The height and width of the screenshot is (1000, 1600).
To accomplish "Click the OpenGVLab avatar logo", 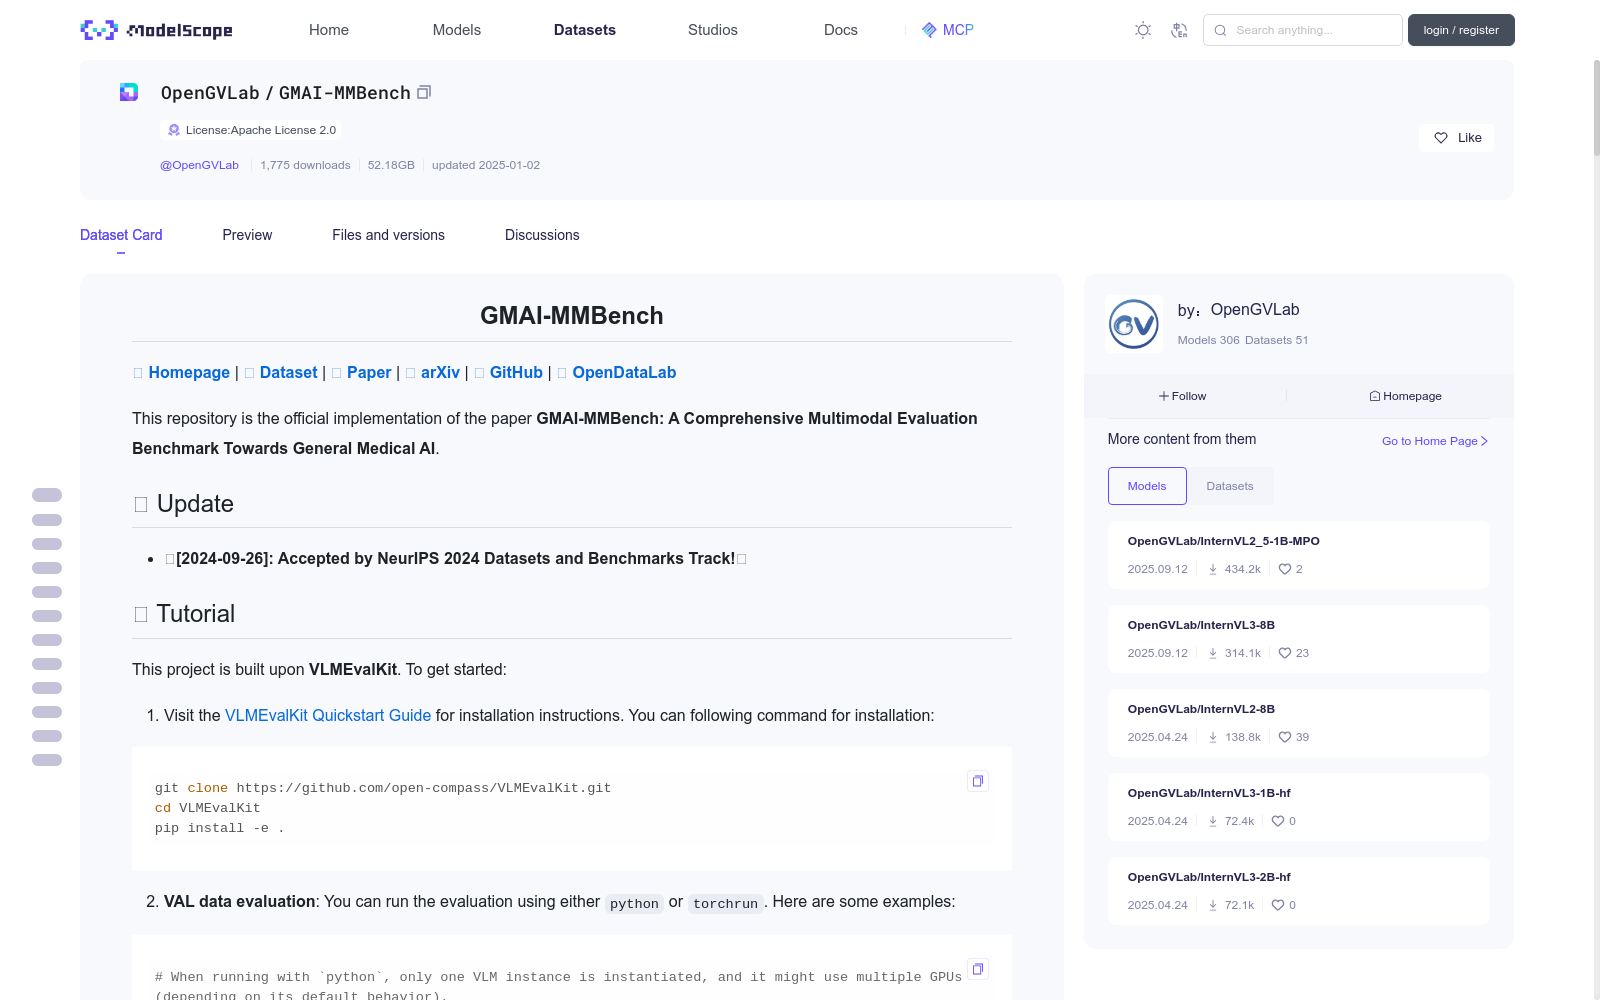I will [1134, 324].
